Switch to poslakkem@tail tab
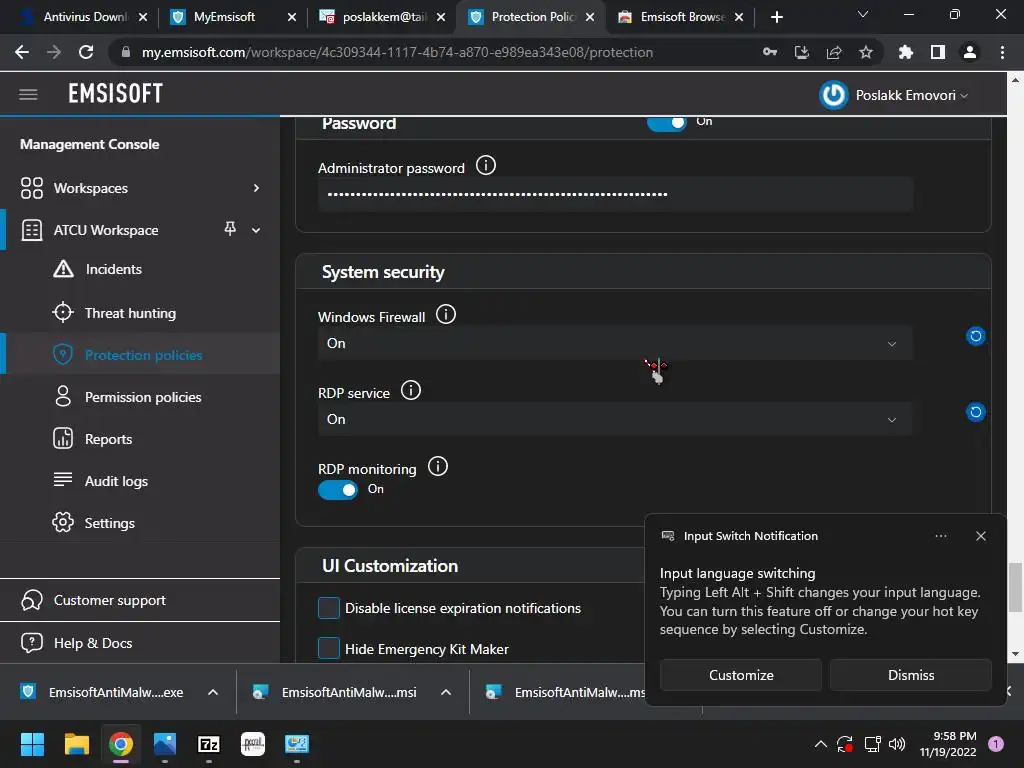The width and height of the screenshot is (1024, 768). click(x=381, y=17)
